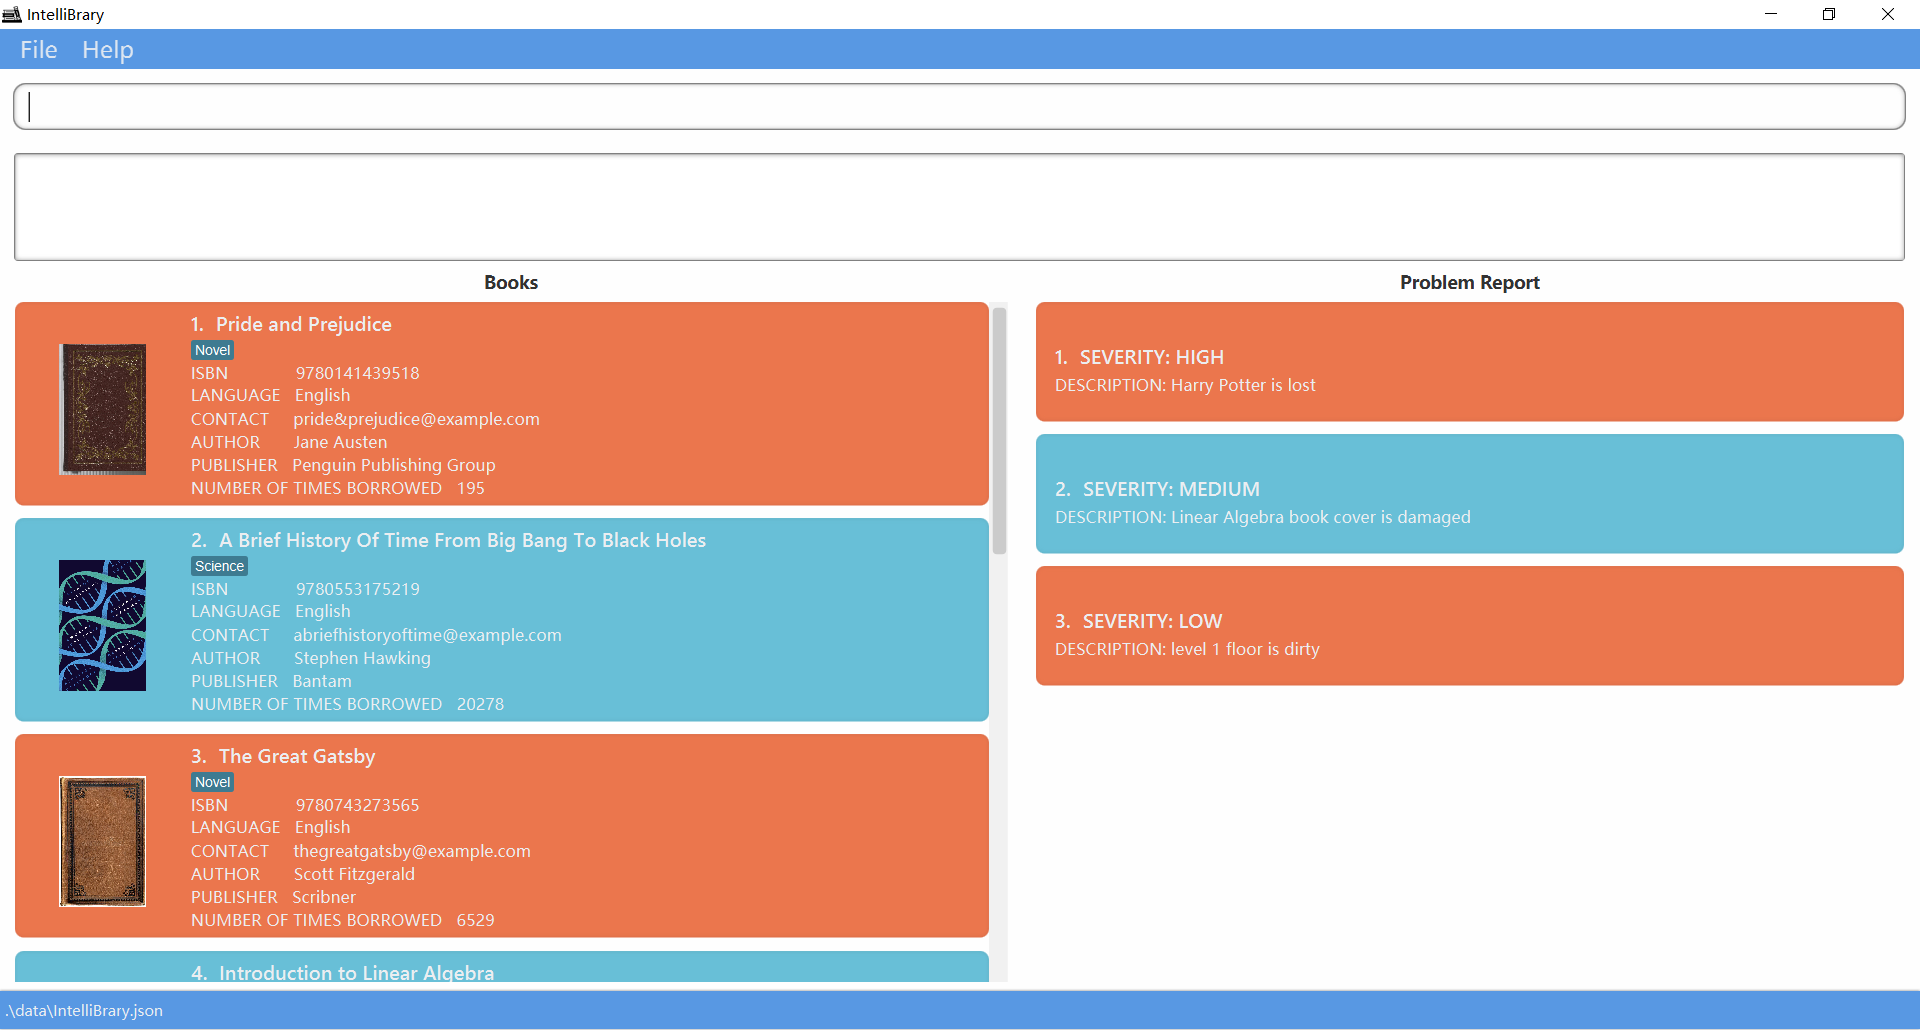1920x1030 pixels.
Task: Click the A Brief History Of Time cover thumbnail
Action: [103, 625]
